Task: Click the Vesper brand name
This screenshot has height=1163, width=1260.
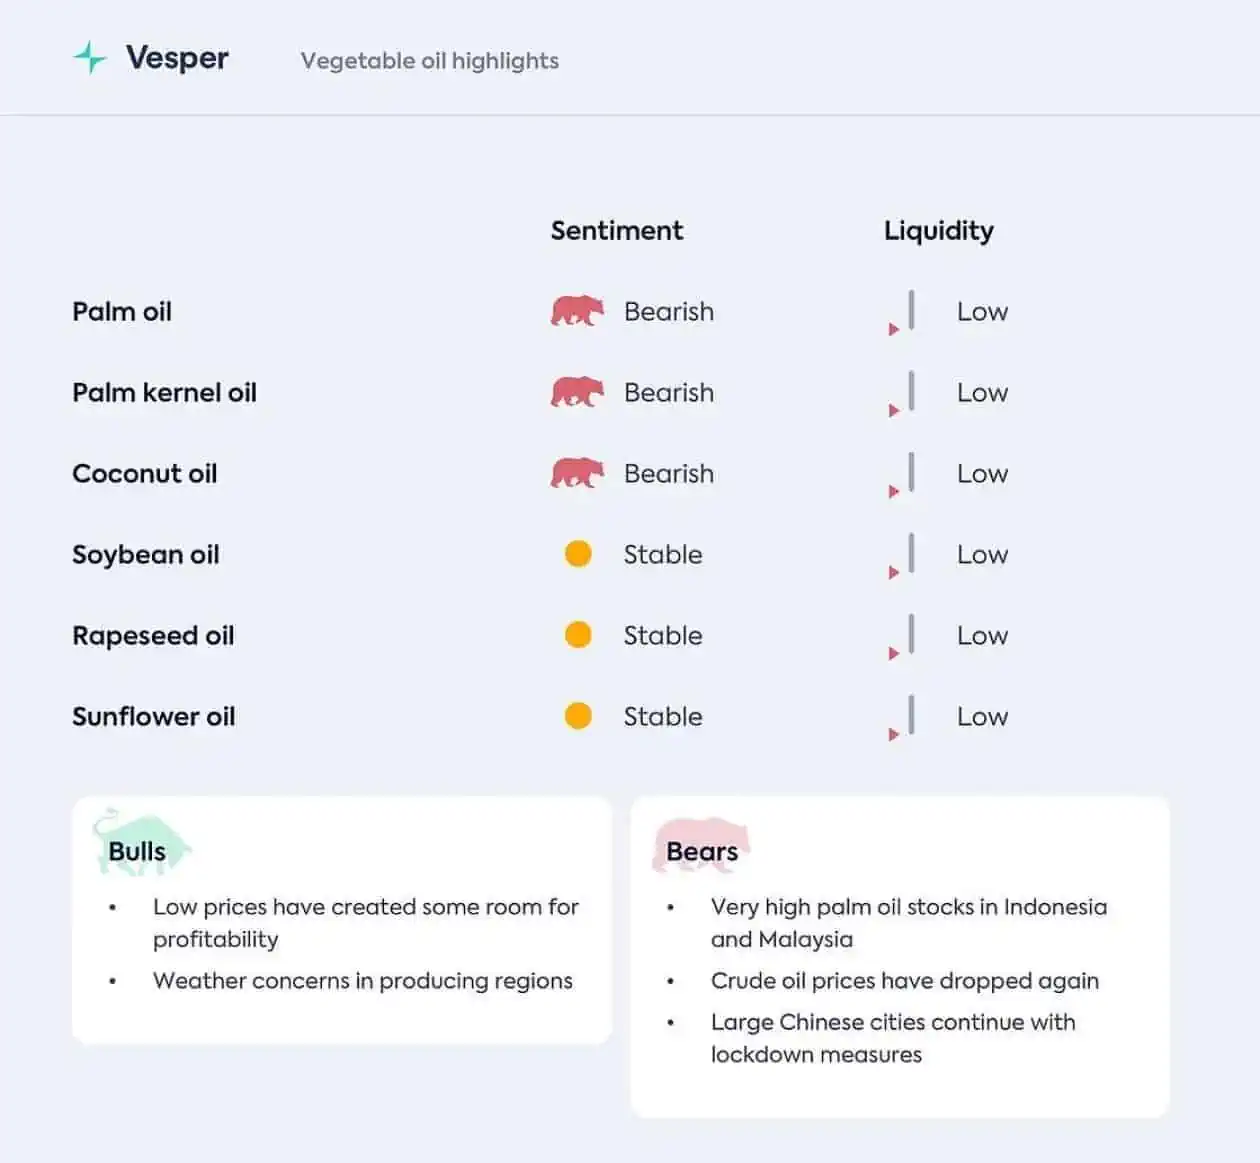Action: pyautogui.click(x=177, y=58)
